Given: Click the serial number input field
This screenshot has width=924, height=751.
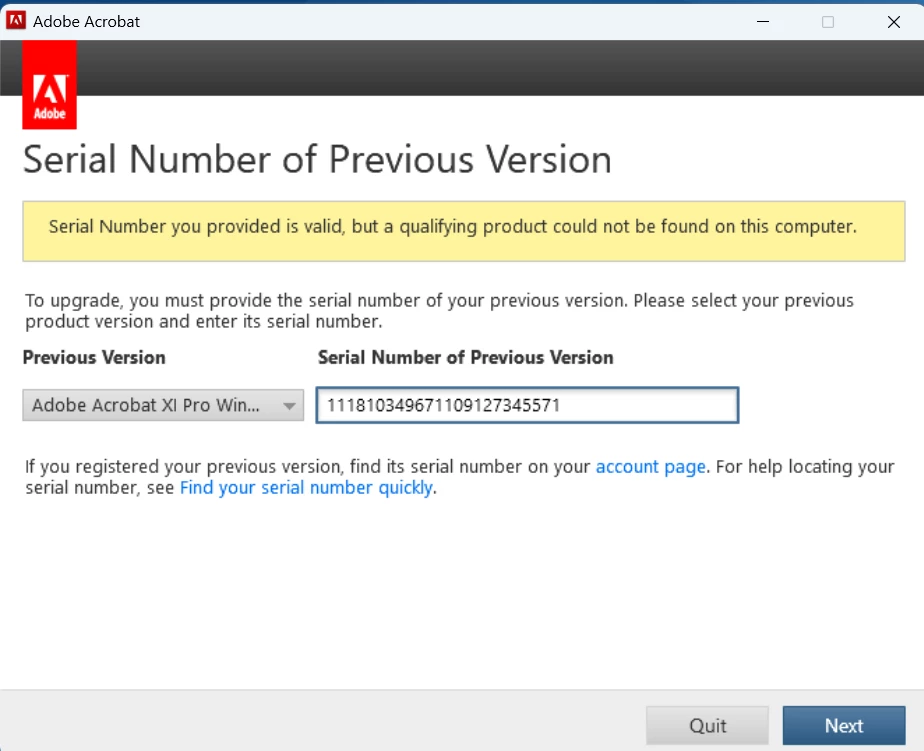Looking at the screenshot, I should tap(527, 405).
